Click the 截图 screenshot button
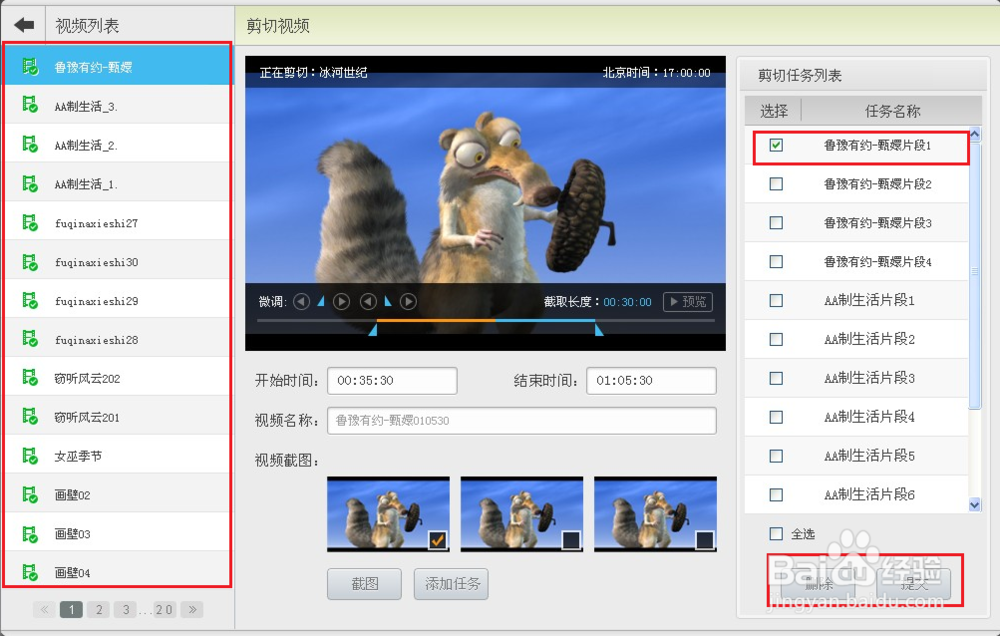 coord(364,583)
